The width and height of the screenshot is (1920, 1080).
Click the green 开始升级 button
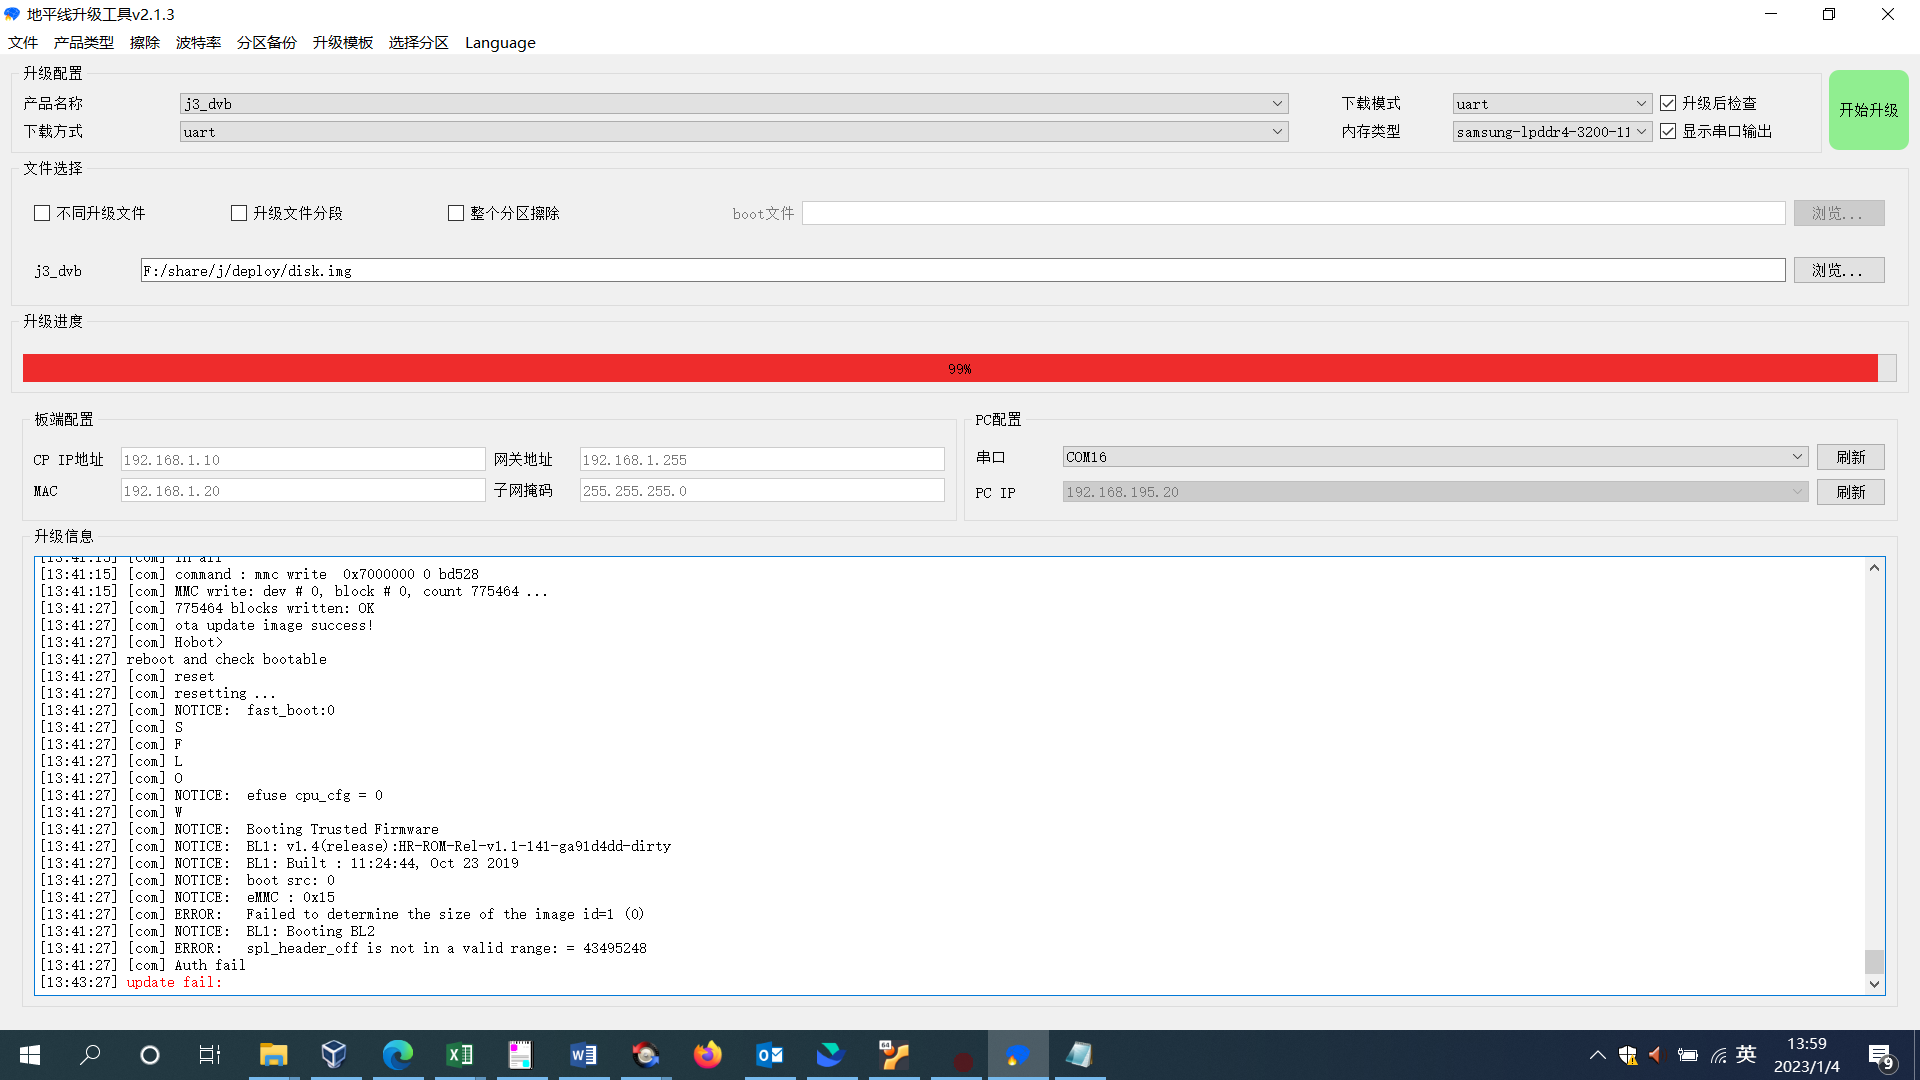coord(1868,110)
